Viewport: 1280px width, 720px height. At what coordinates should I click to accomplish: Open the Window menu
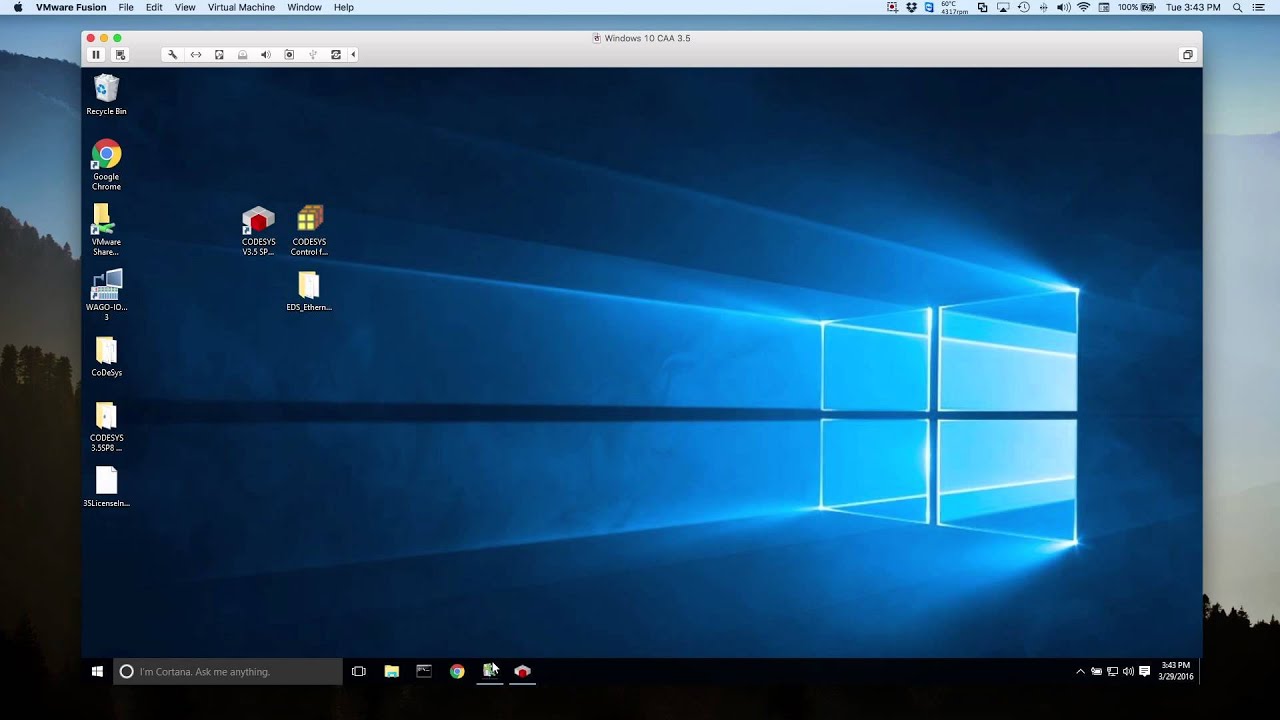(304, 7)
